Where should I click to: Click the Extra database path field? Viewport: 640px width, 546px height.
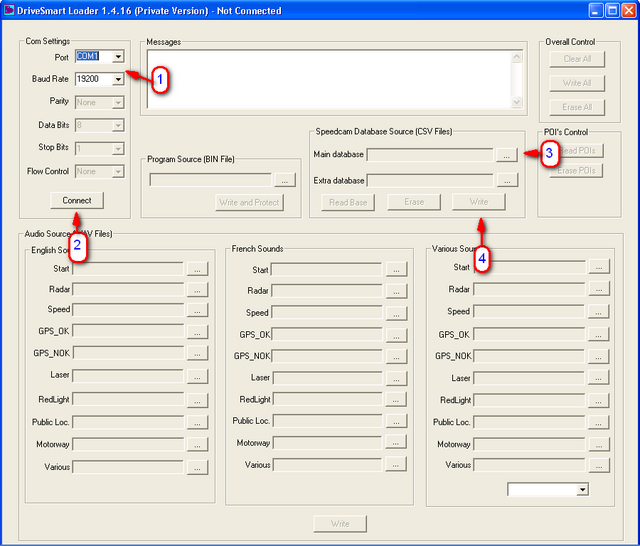430,180
